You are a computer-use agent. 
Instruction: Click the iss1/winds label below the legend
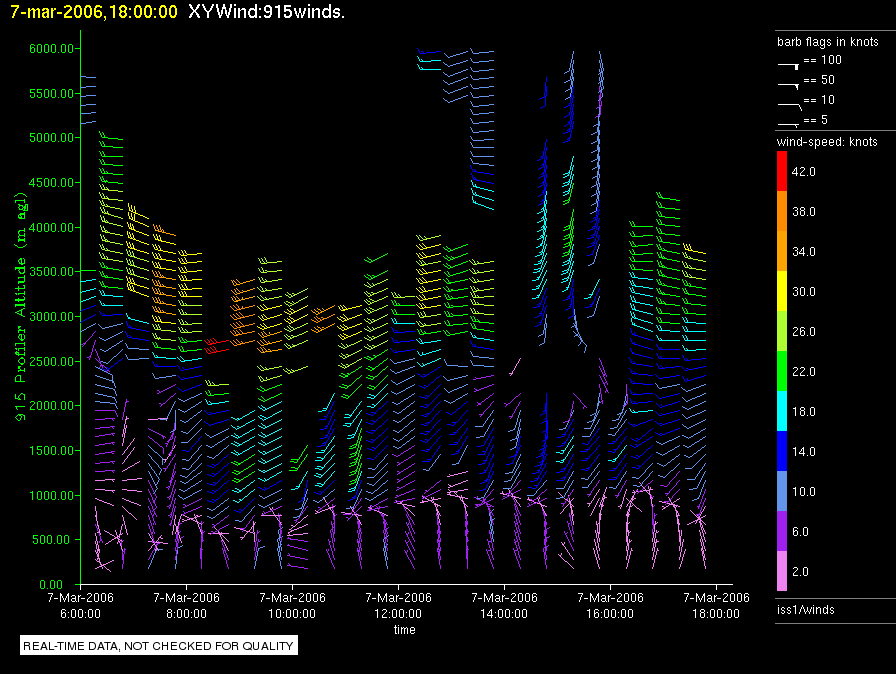[806, 609]
